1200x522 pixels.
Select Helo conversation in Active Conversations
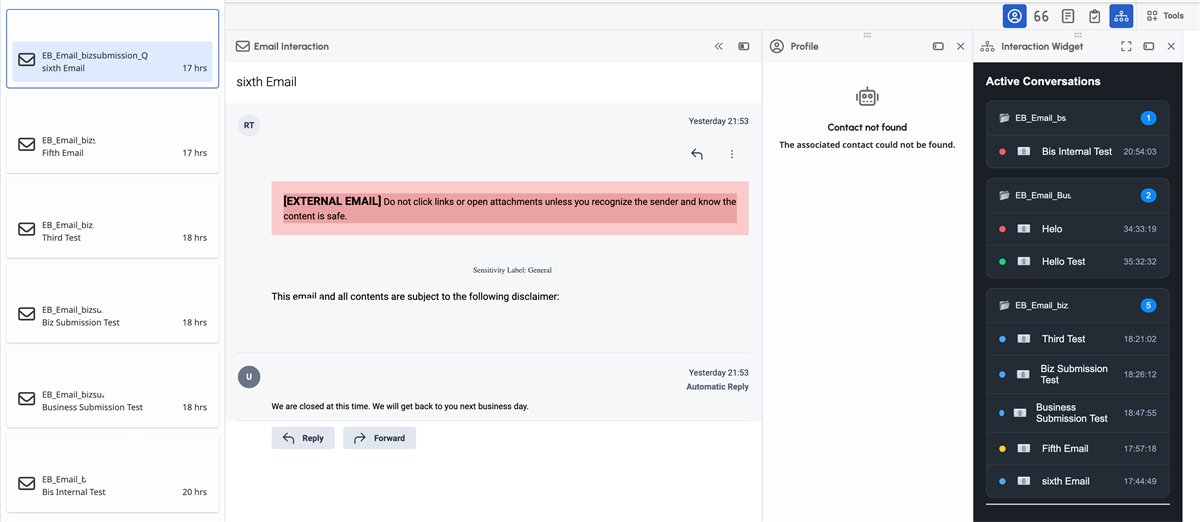pyautogui.click(x=1078, y=229)
